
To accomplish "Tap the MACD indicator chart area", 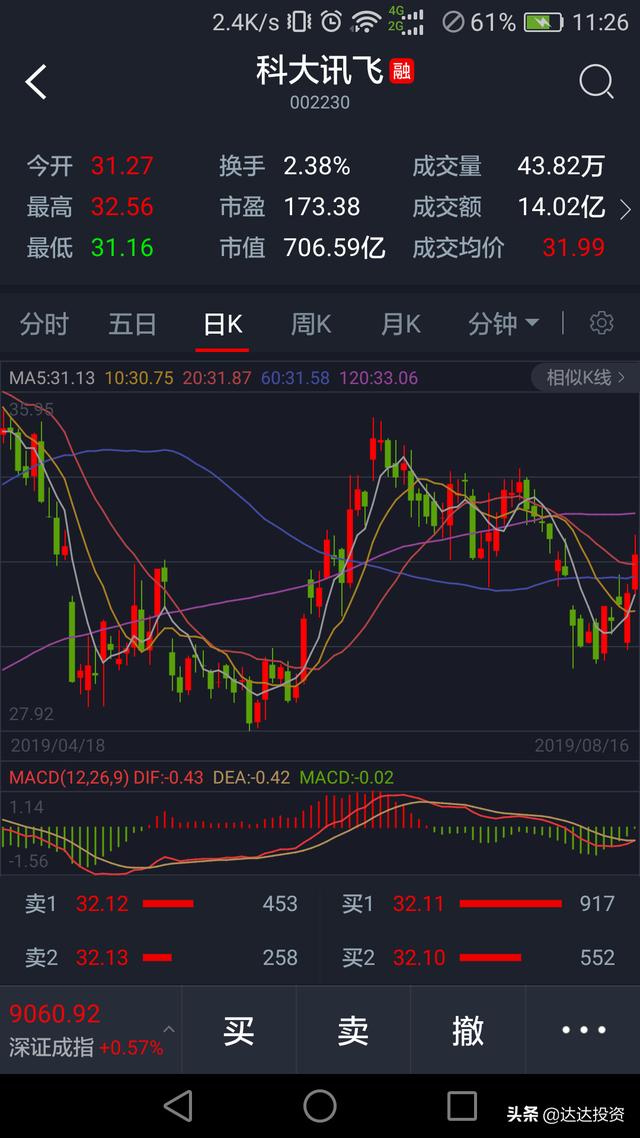I will [320, 830].
